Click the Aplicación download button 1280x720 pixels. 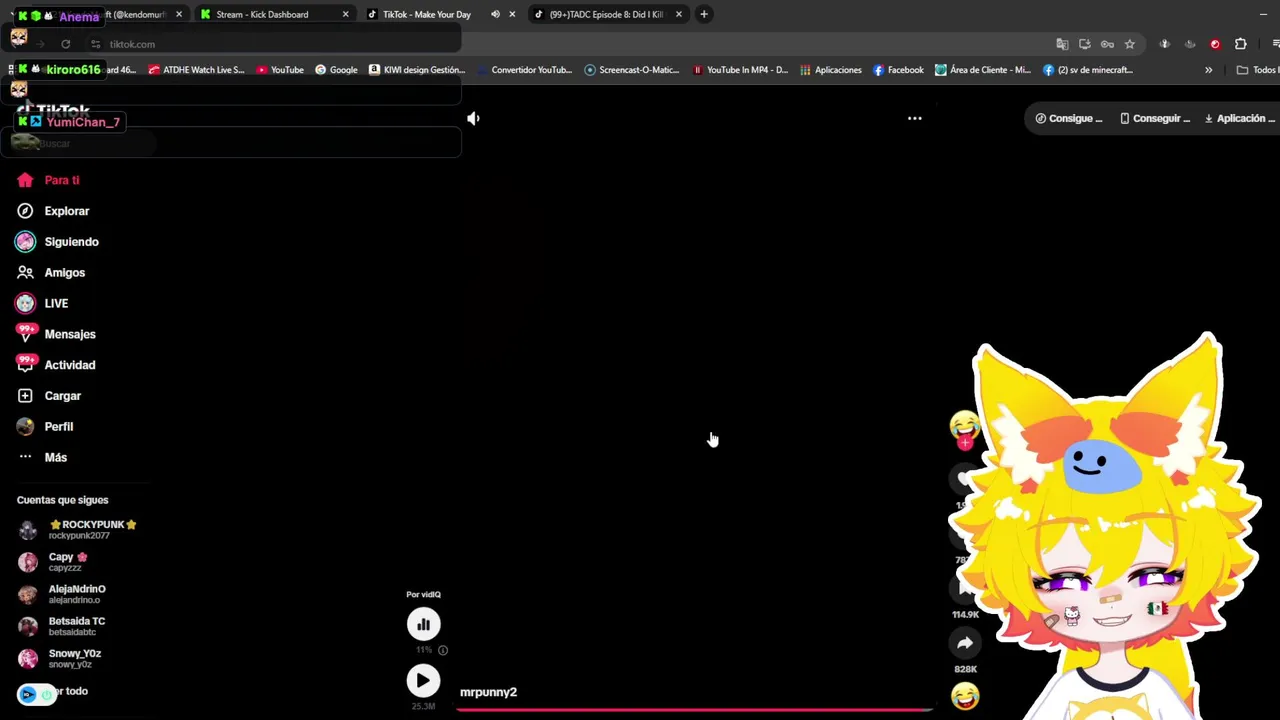coord(1240,118)
